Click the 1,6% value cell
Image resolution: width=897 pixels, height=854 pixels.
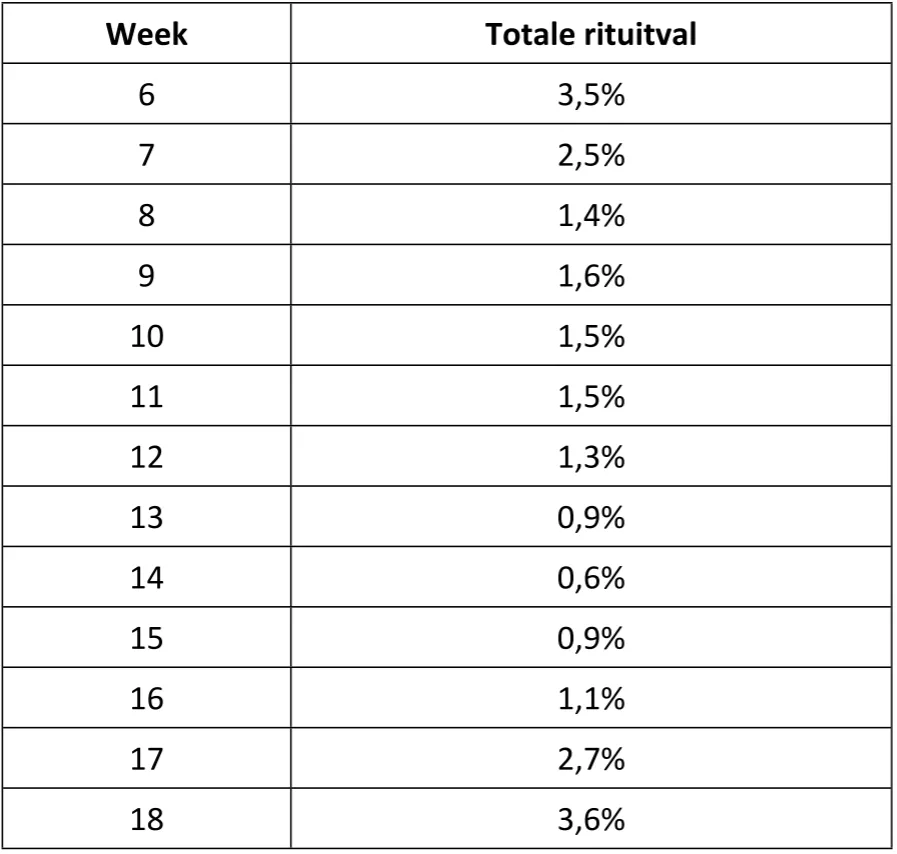click(590, 275)
